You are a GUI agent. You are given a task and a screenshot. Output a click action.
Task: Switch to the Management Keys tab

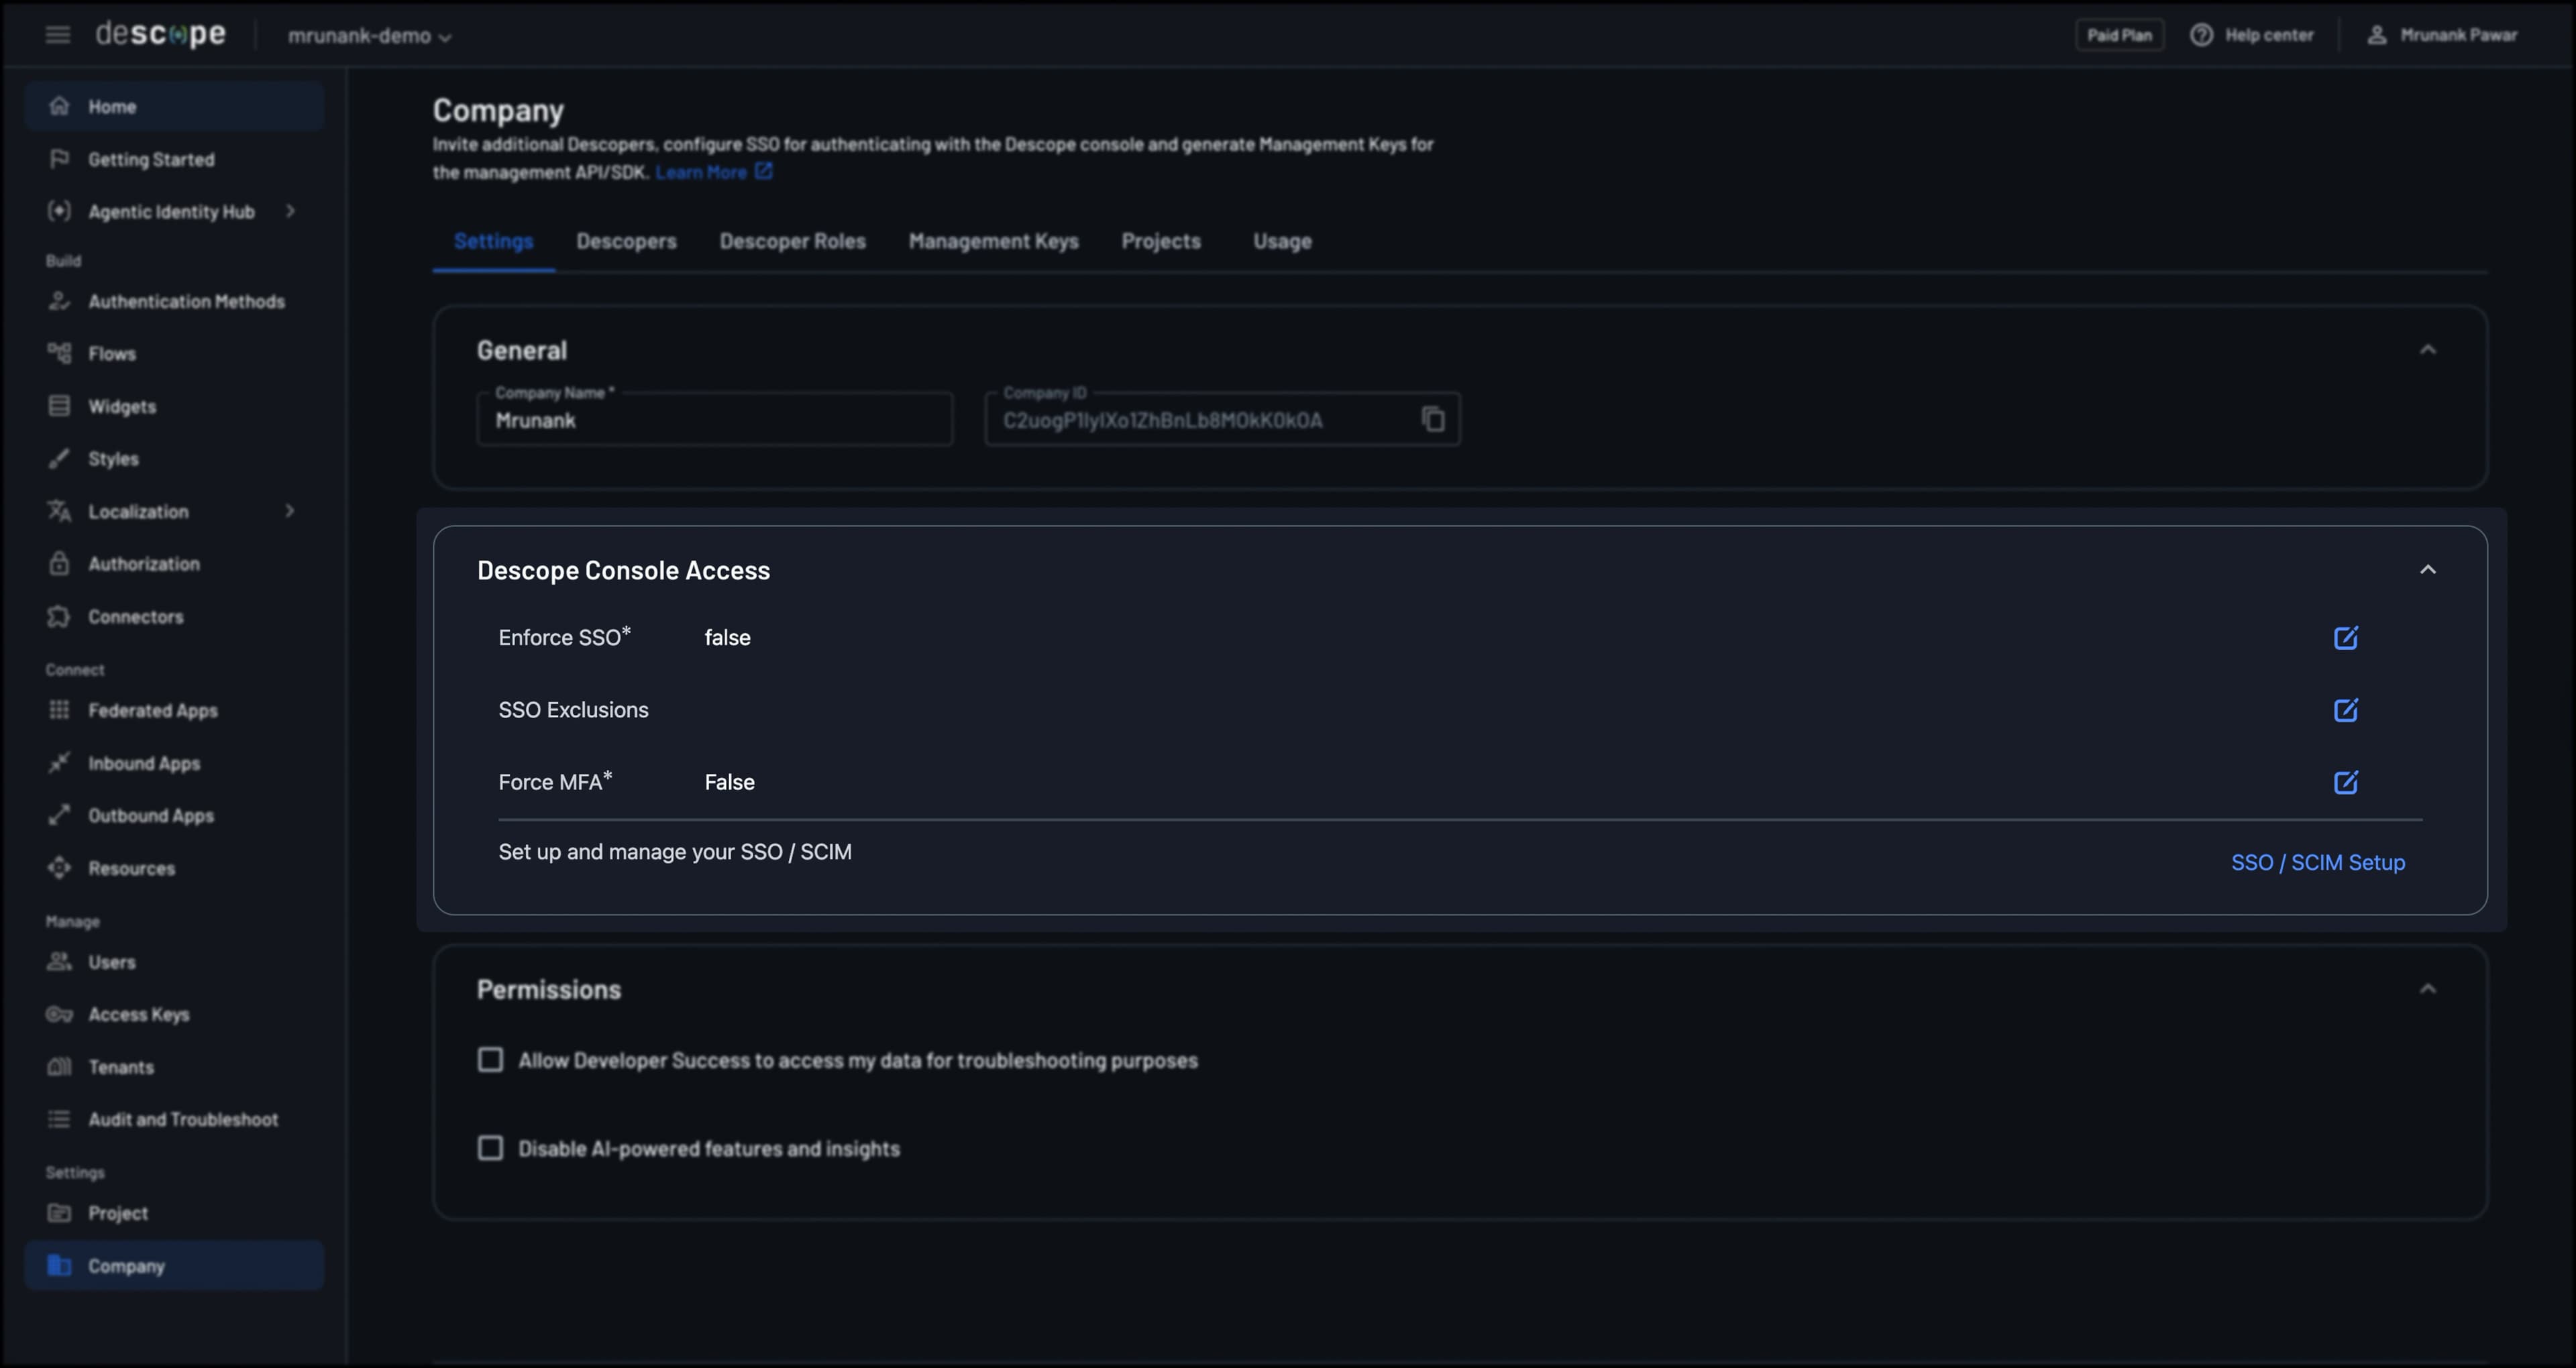[993, 241]
